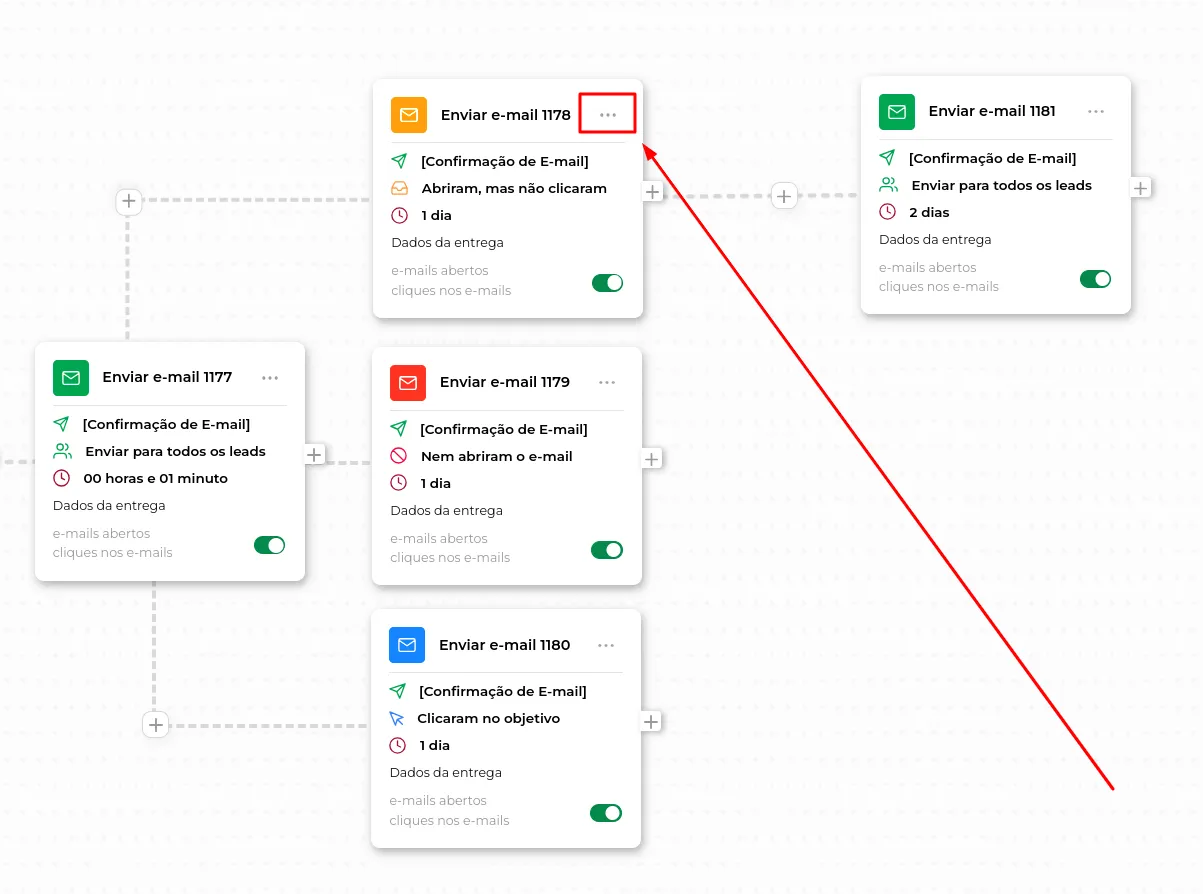Click the paper plane icon in e-mail 1179
The width and height of the screenshot is (1203, 894).
399,429
